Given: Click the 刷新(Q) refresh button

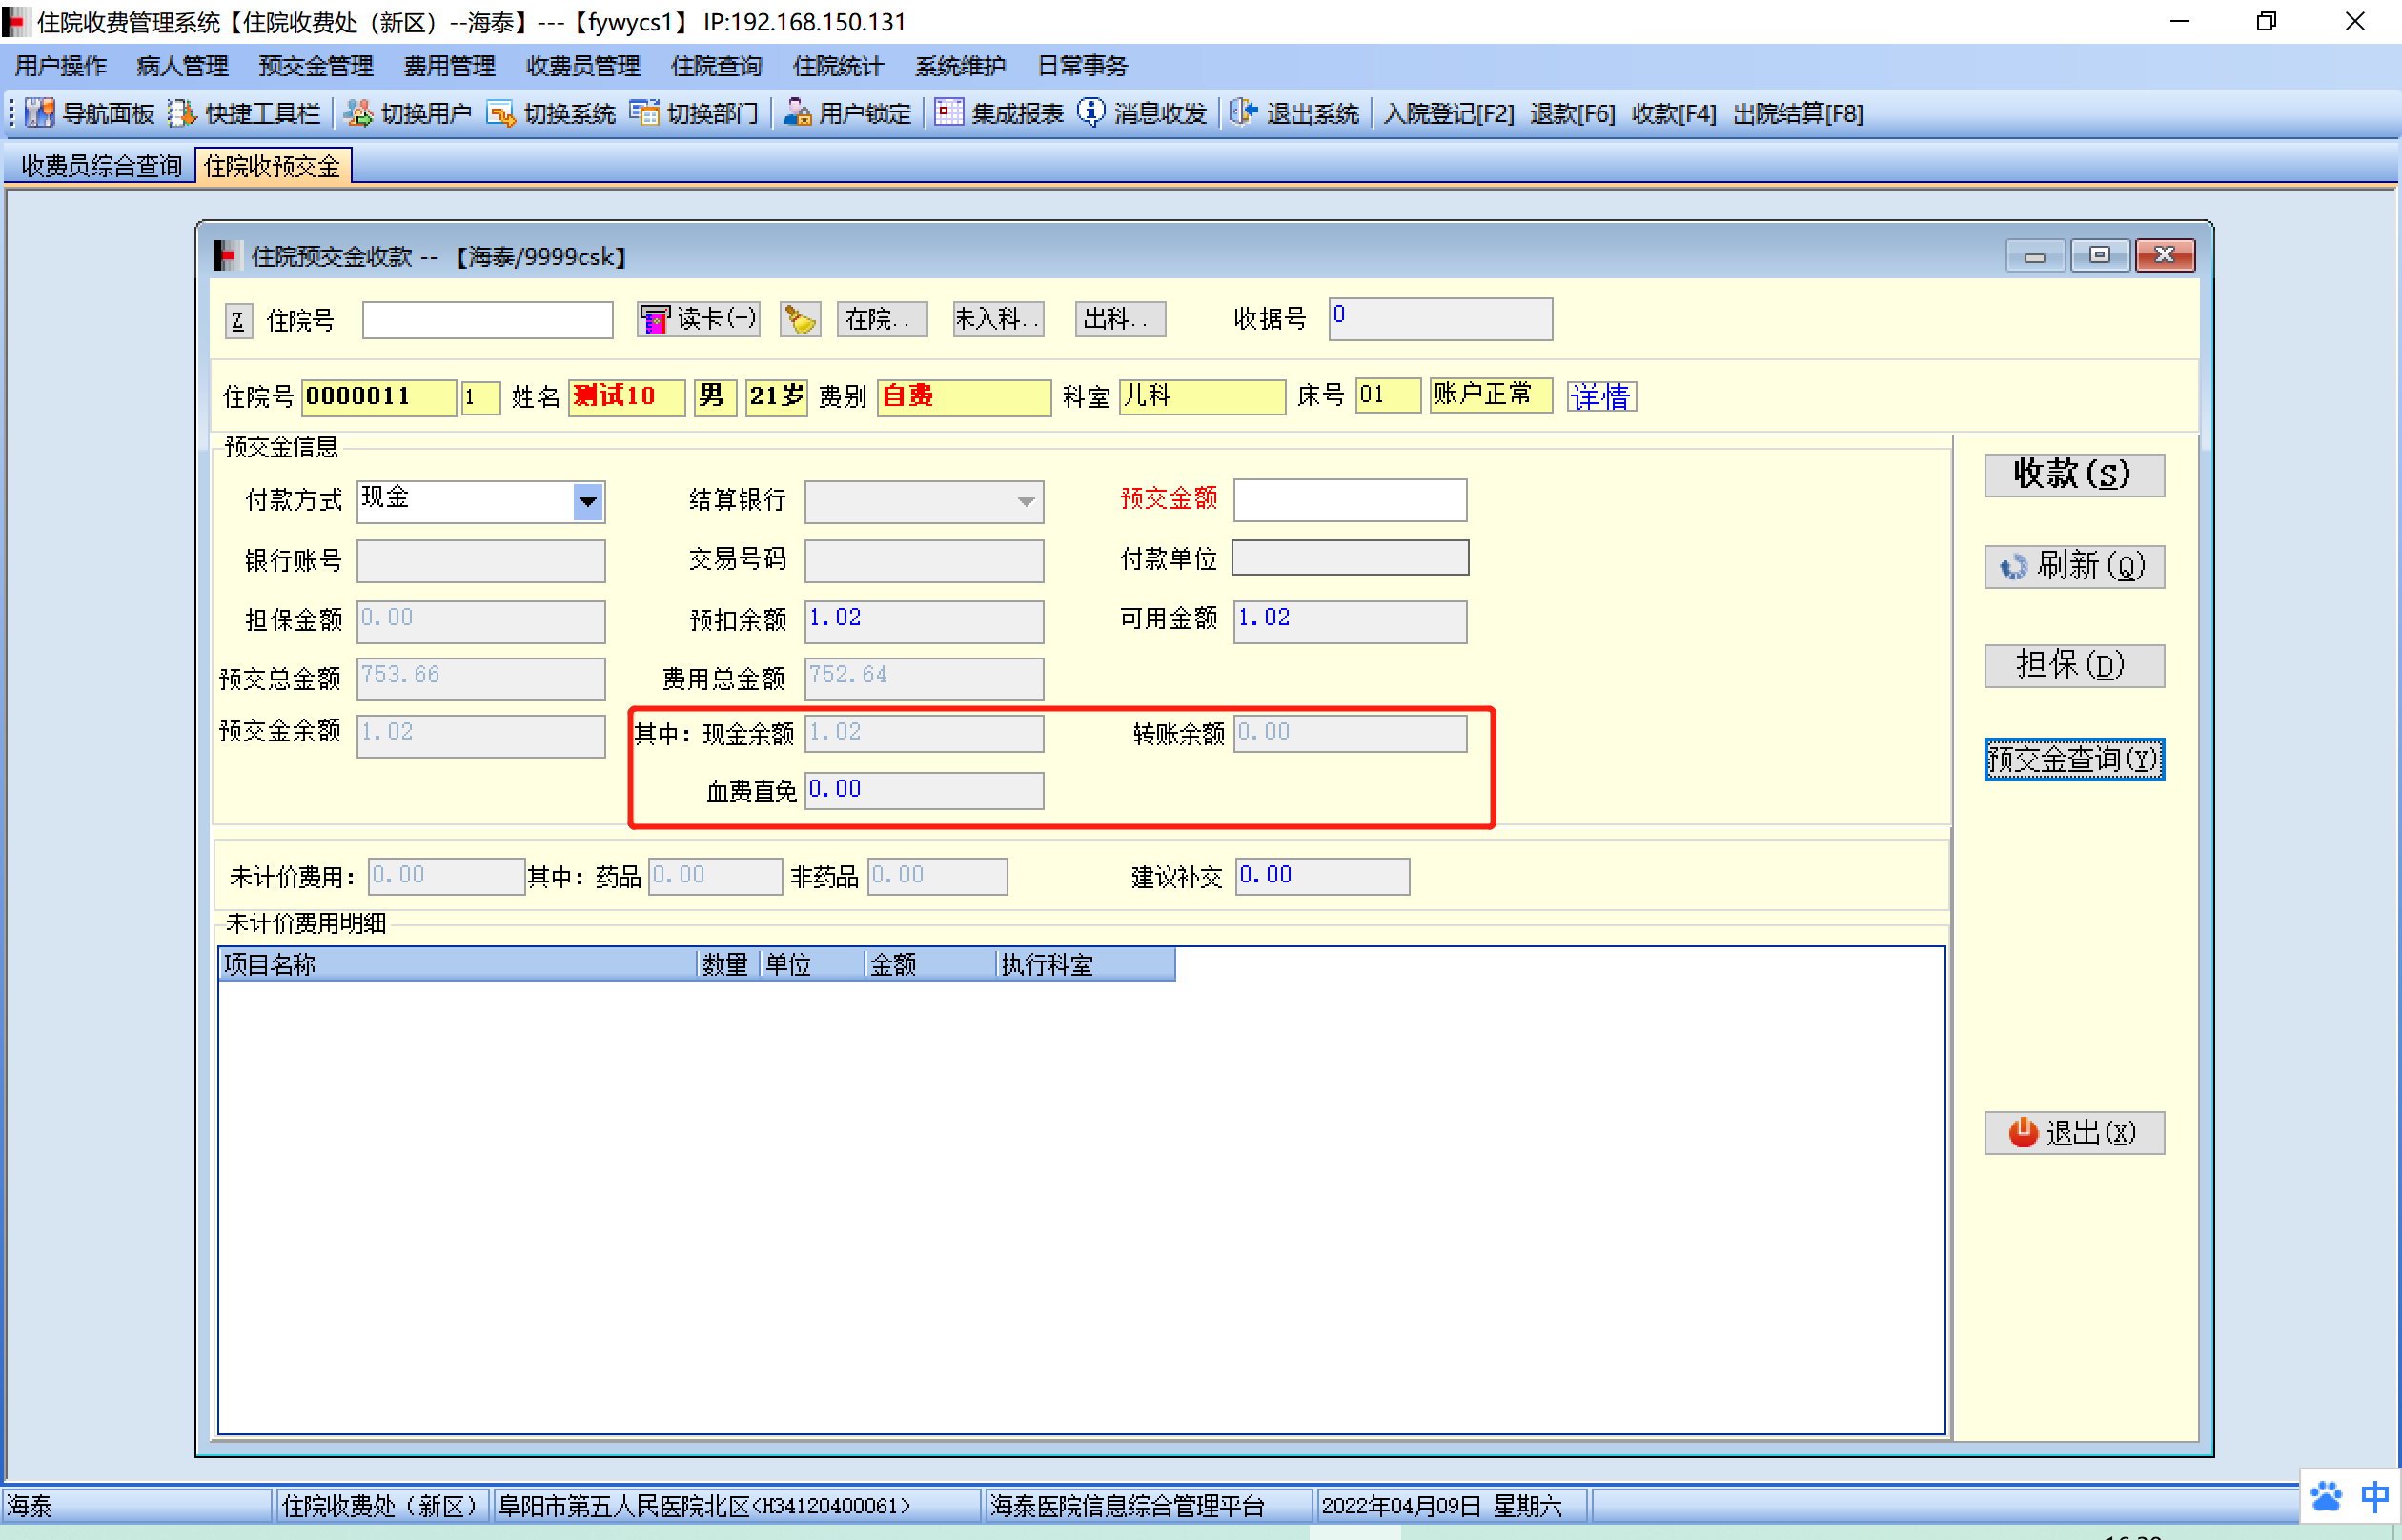Looking at the screenshot, I should pos(2073,567).
